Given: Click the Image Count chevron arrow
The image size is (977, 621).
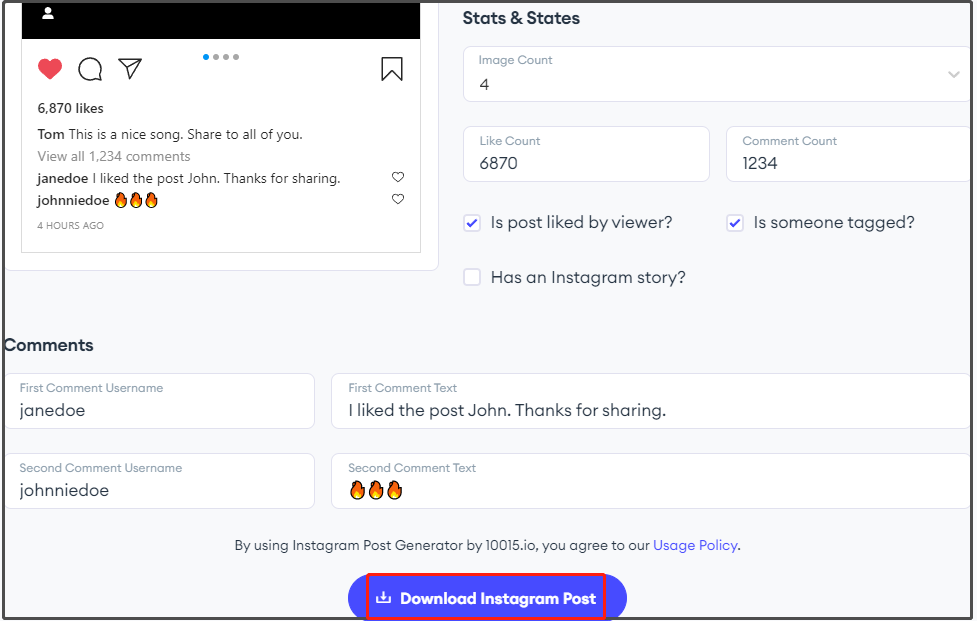Looking at the screenshot, I should point(953,75).
